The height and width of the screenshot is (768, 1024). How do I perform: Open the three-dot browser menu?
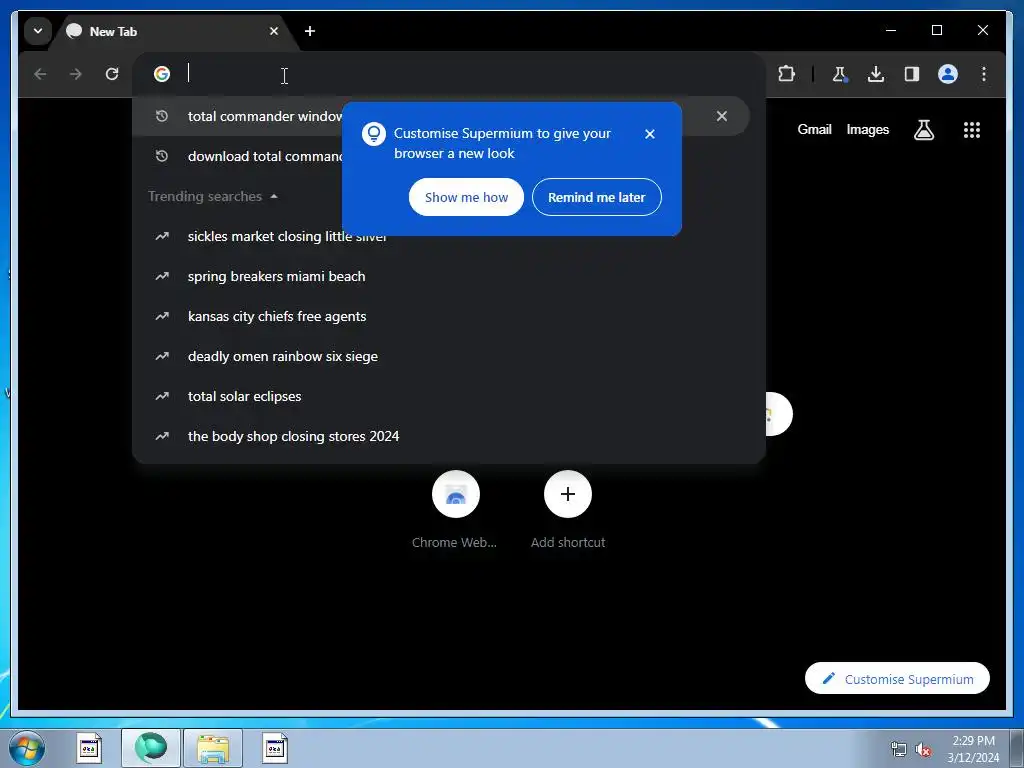[x=984, y=74]
